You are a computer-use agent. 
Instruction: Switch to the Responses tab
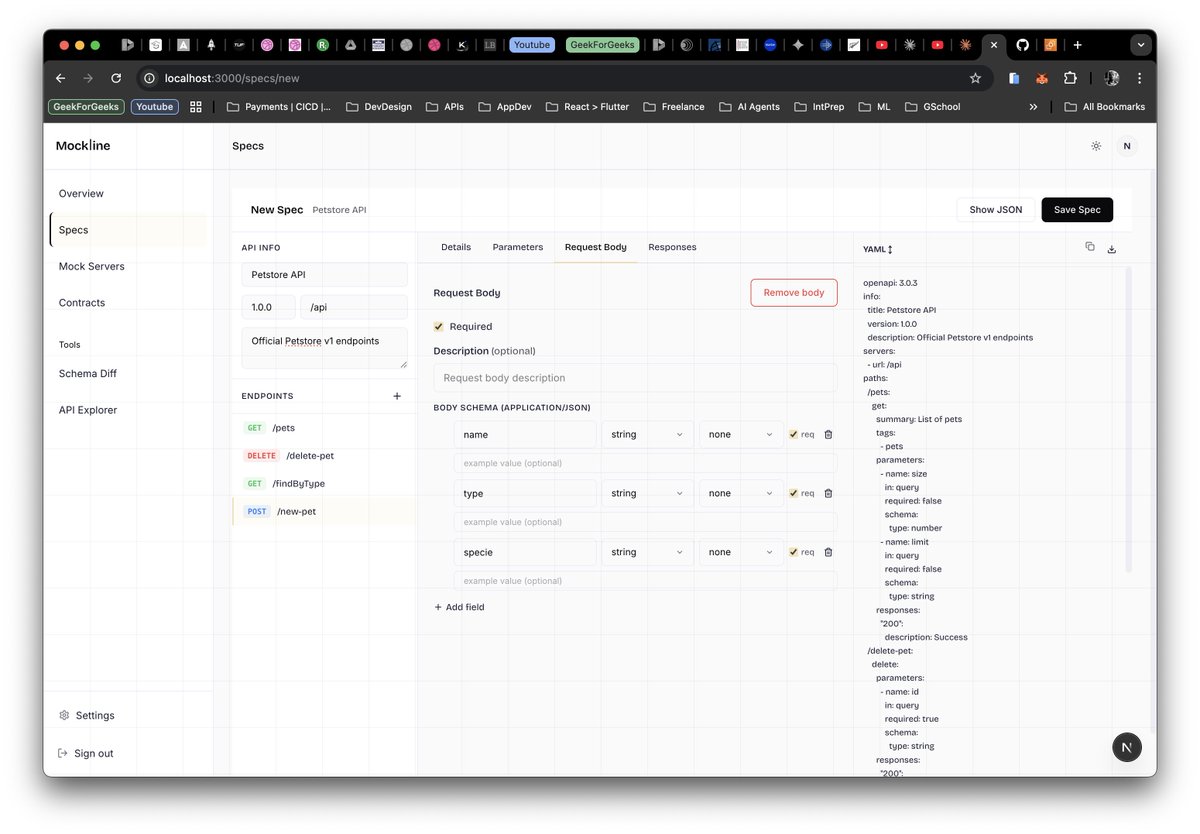pyautogui.click(x=672, y=247)
